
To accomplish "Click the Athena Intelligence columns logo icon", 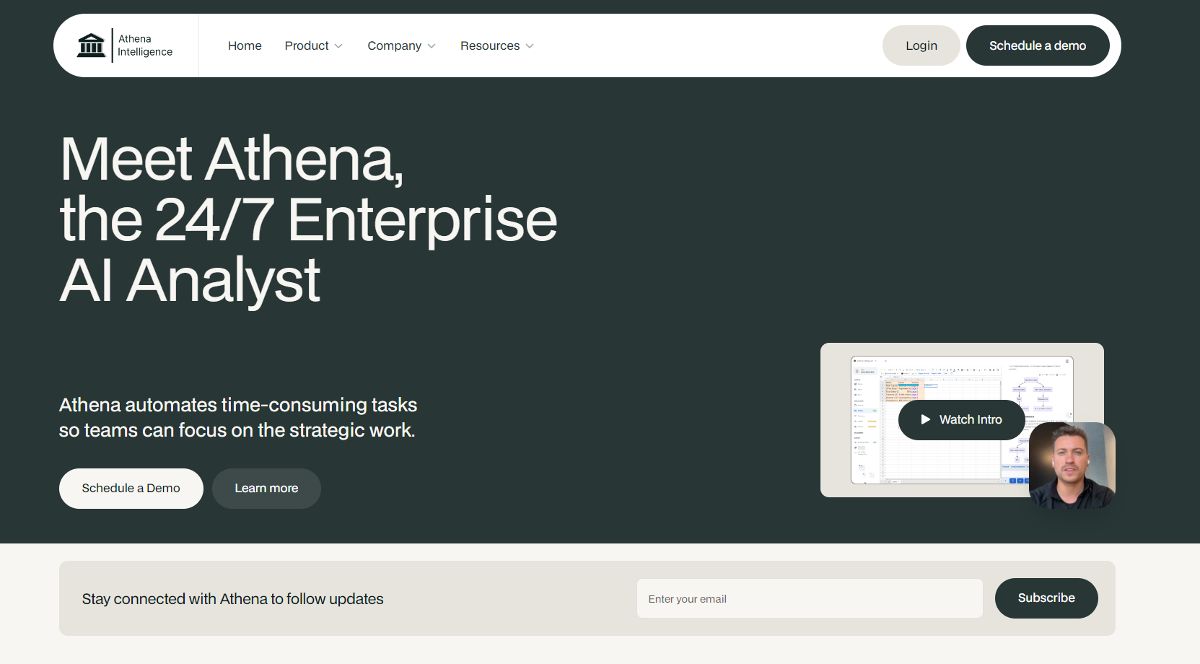I will [91, 44].
